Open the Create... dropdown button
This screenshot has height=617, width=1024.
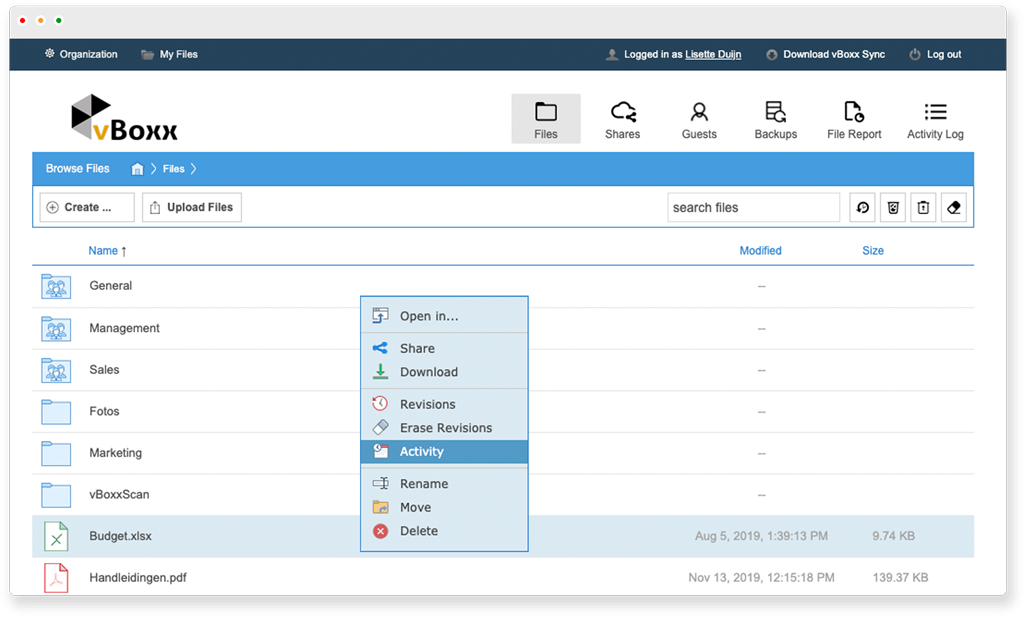click(87, 208)
